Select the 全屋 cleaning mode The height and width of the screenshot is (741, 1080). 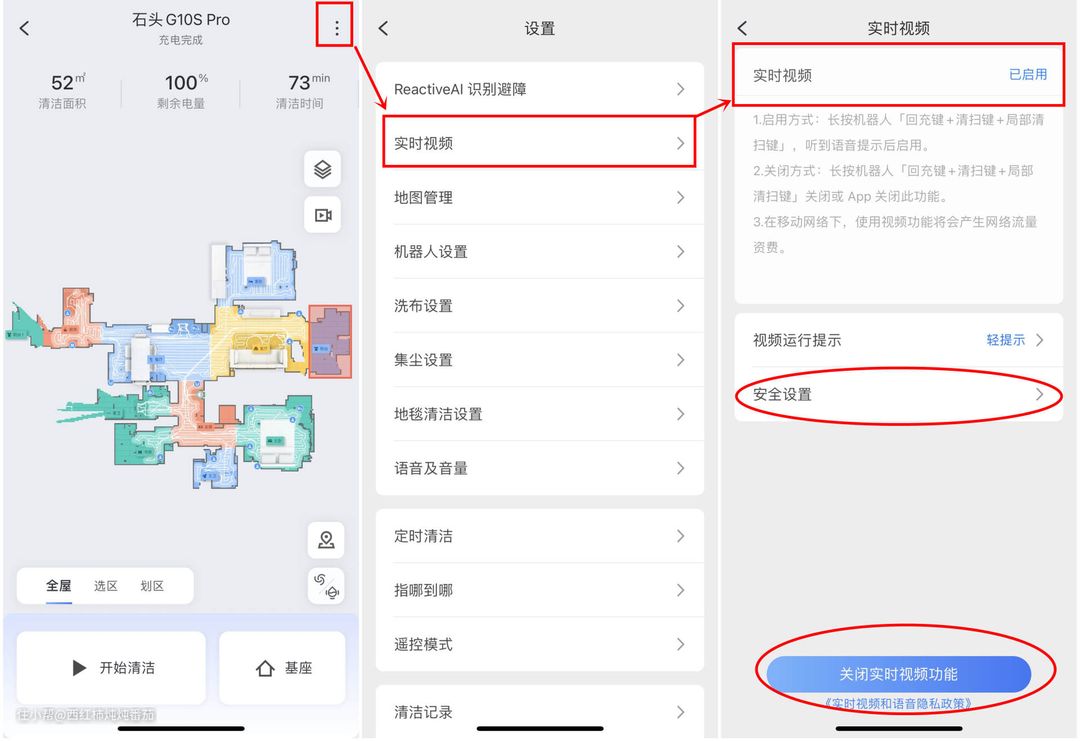(x=59, y=586)
